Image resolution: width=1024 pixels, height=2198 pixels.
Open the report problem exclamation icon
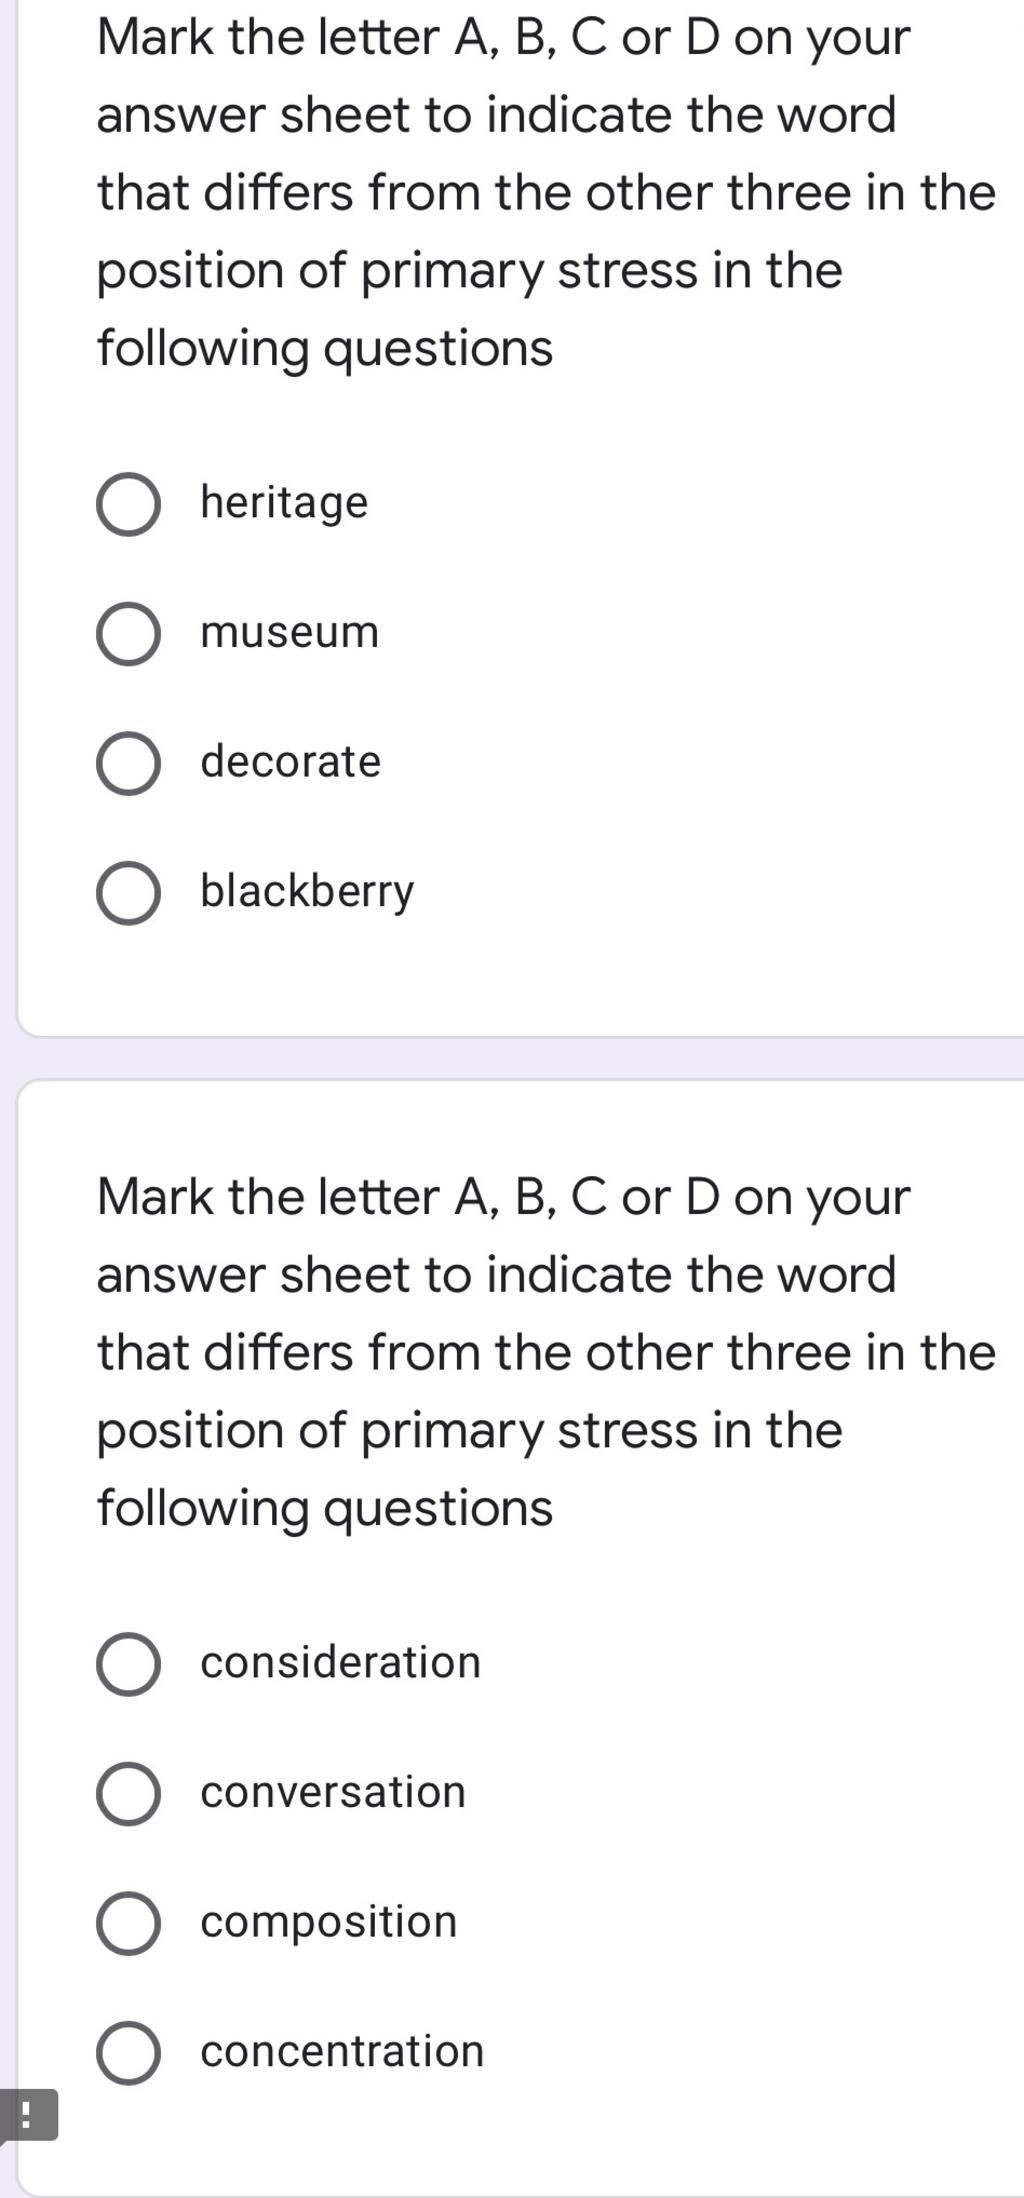pyautogui.click(x=28, y=2115)
